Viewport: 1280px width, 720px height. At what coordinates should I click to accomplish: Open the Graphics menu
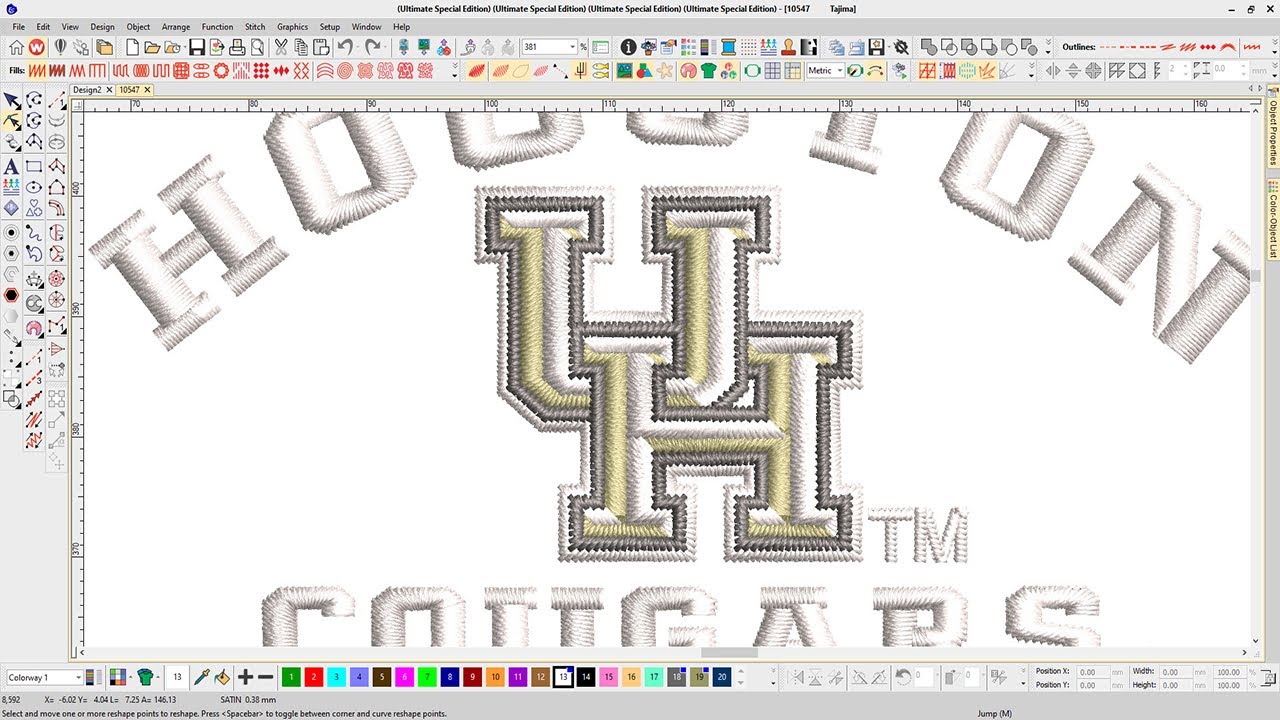292,27
